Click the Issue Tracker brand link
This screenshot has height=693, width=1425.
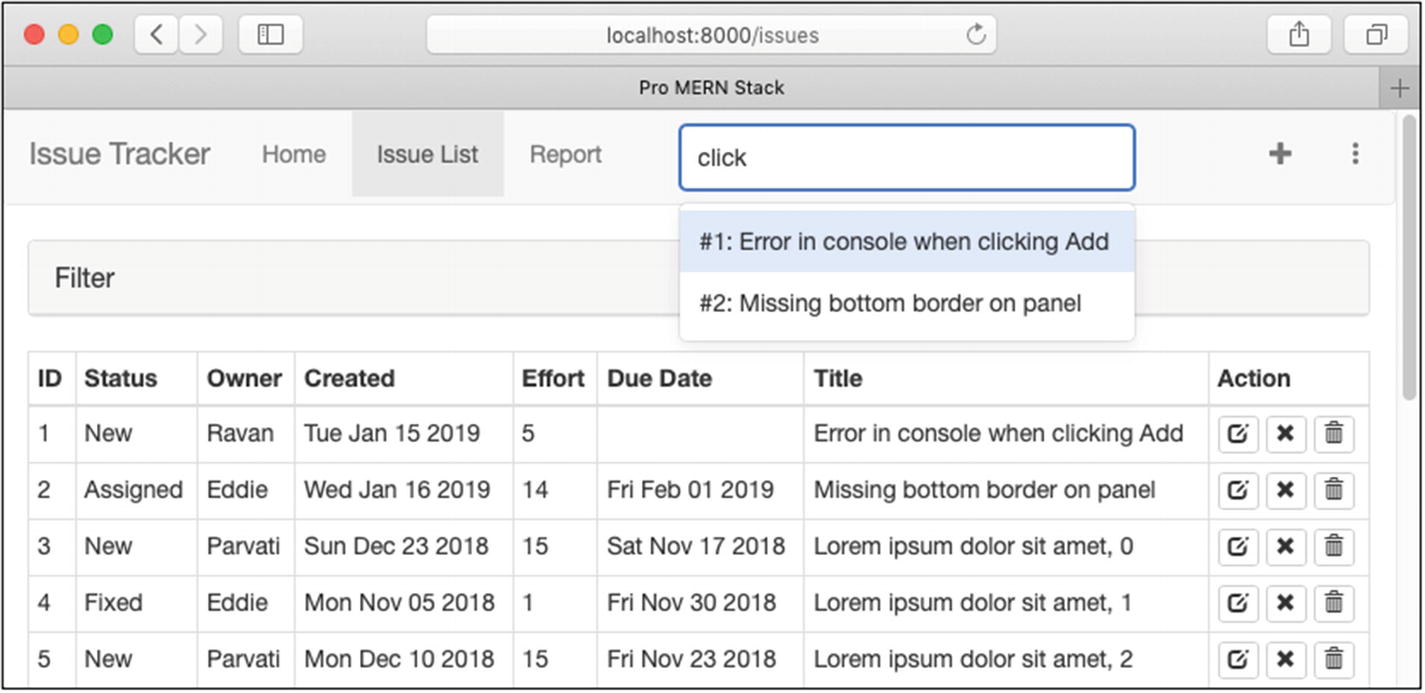pyautogui.click(x=120, y=155)
